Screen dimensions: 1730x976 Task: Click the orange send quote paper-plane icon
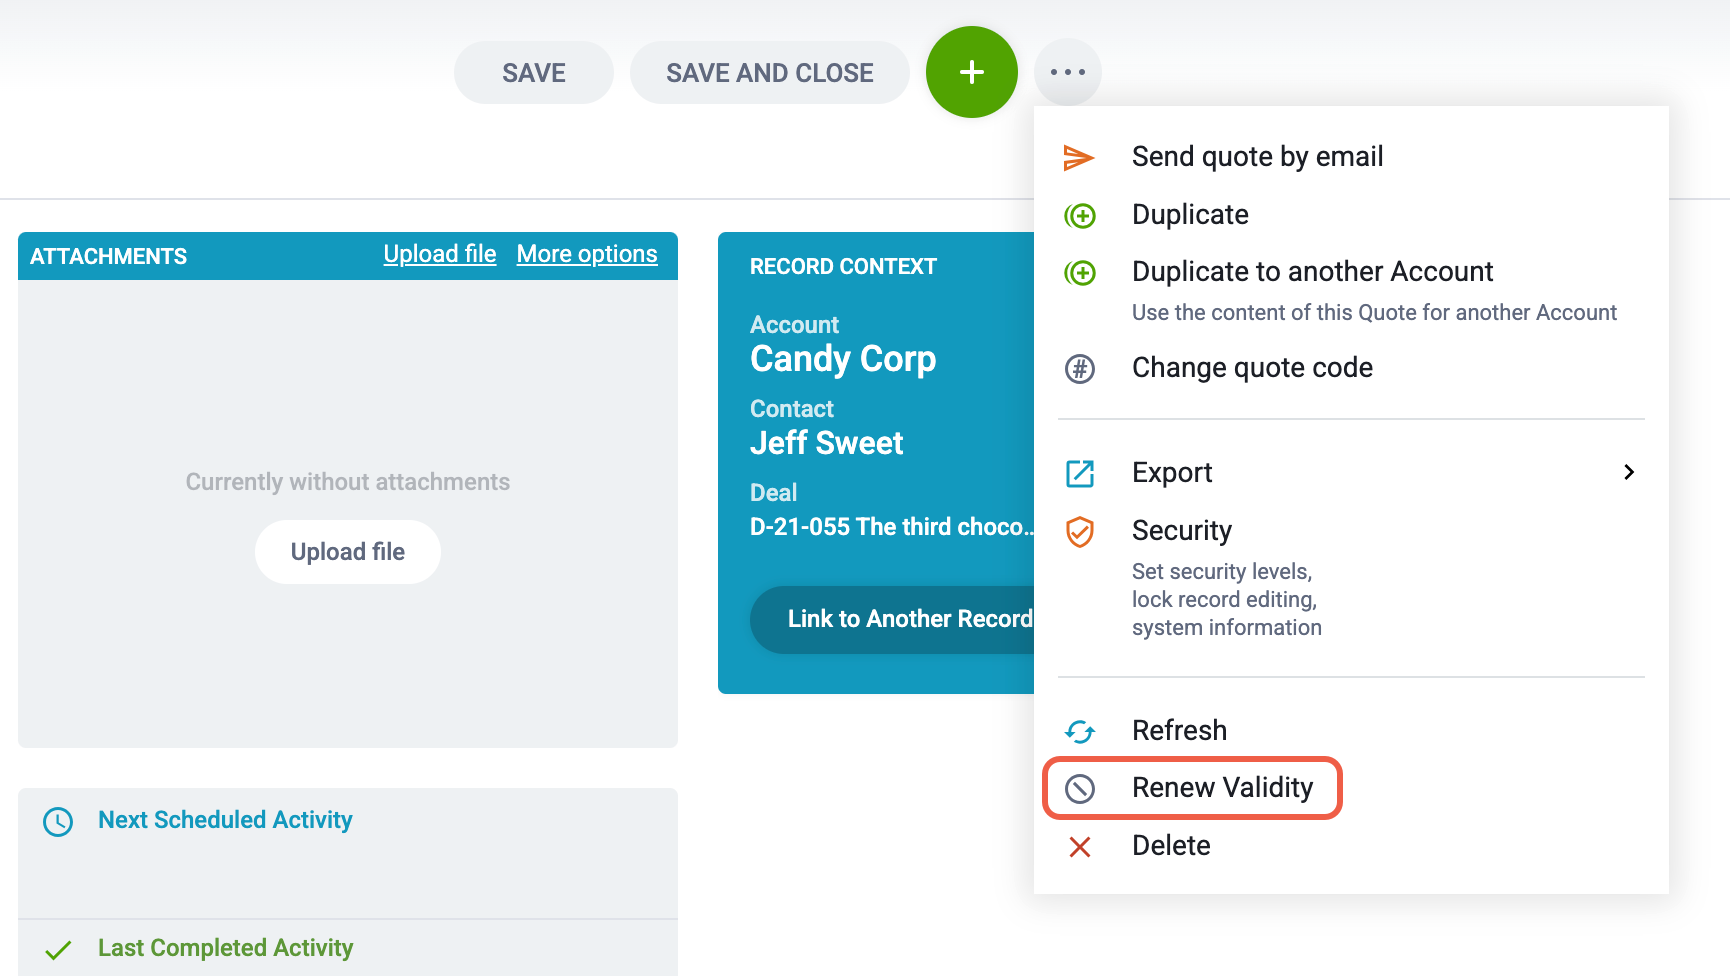pos(1078,157)
